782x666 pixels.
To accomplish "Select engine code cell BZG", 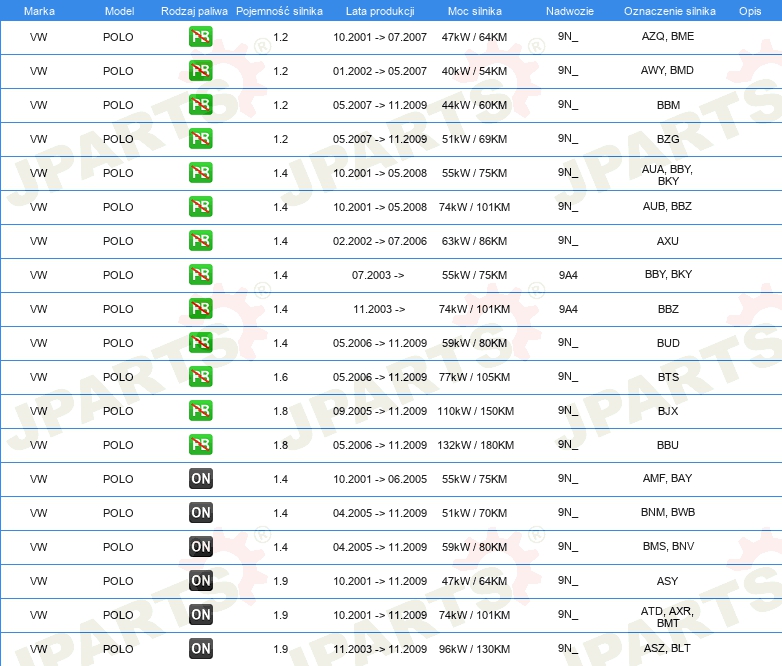I will point(668,139).
